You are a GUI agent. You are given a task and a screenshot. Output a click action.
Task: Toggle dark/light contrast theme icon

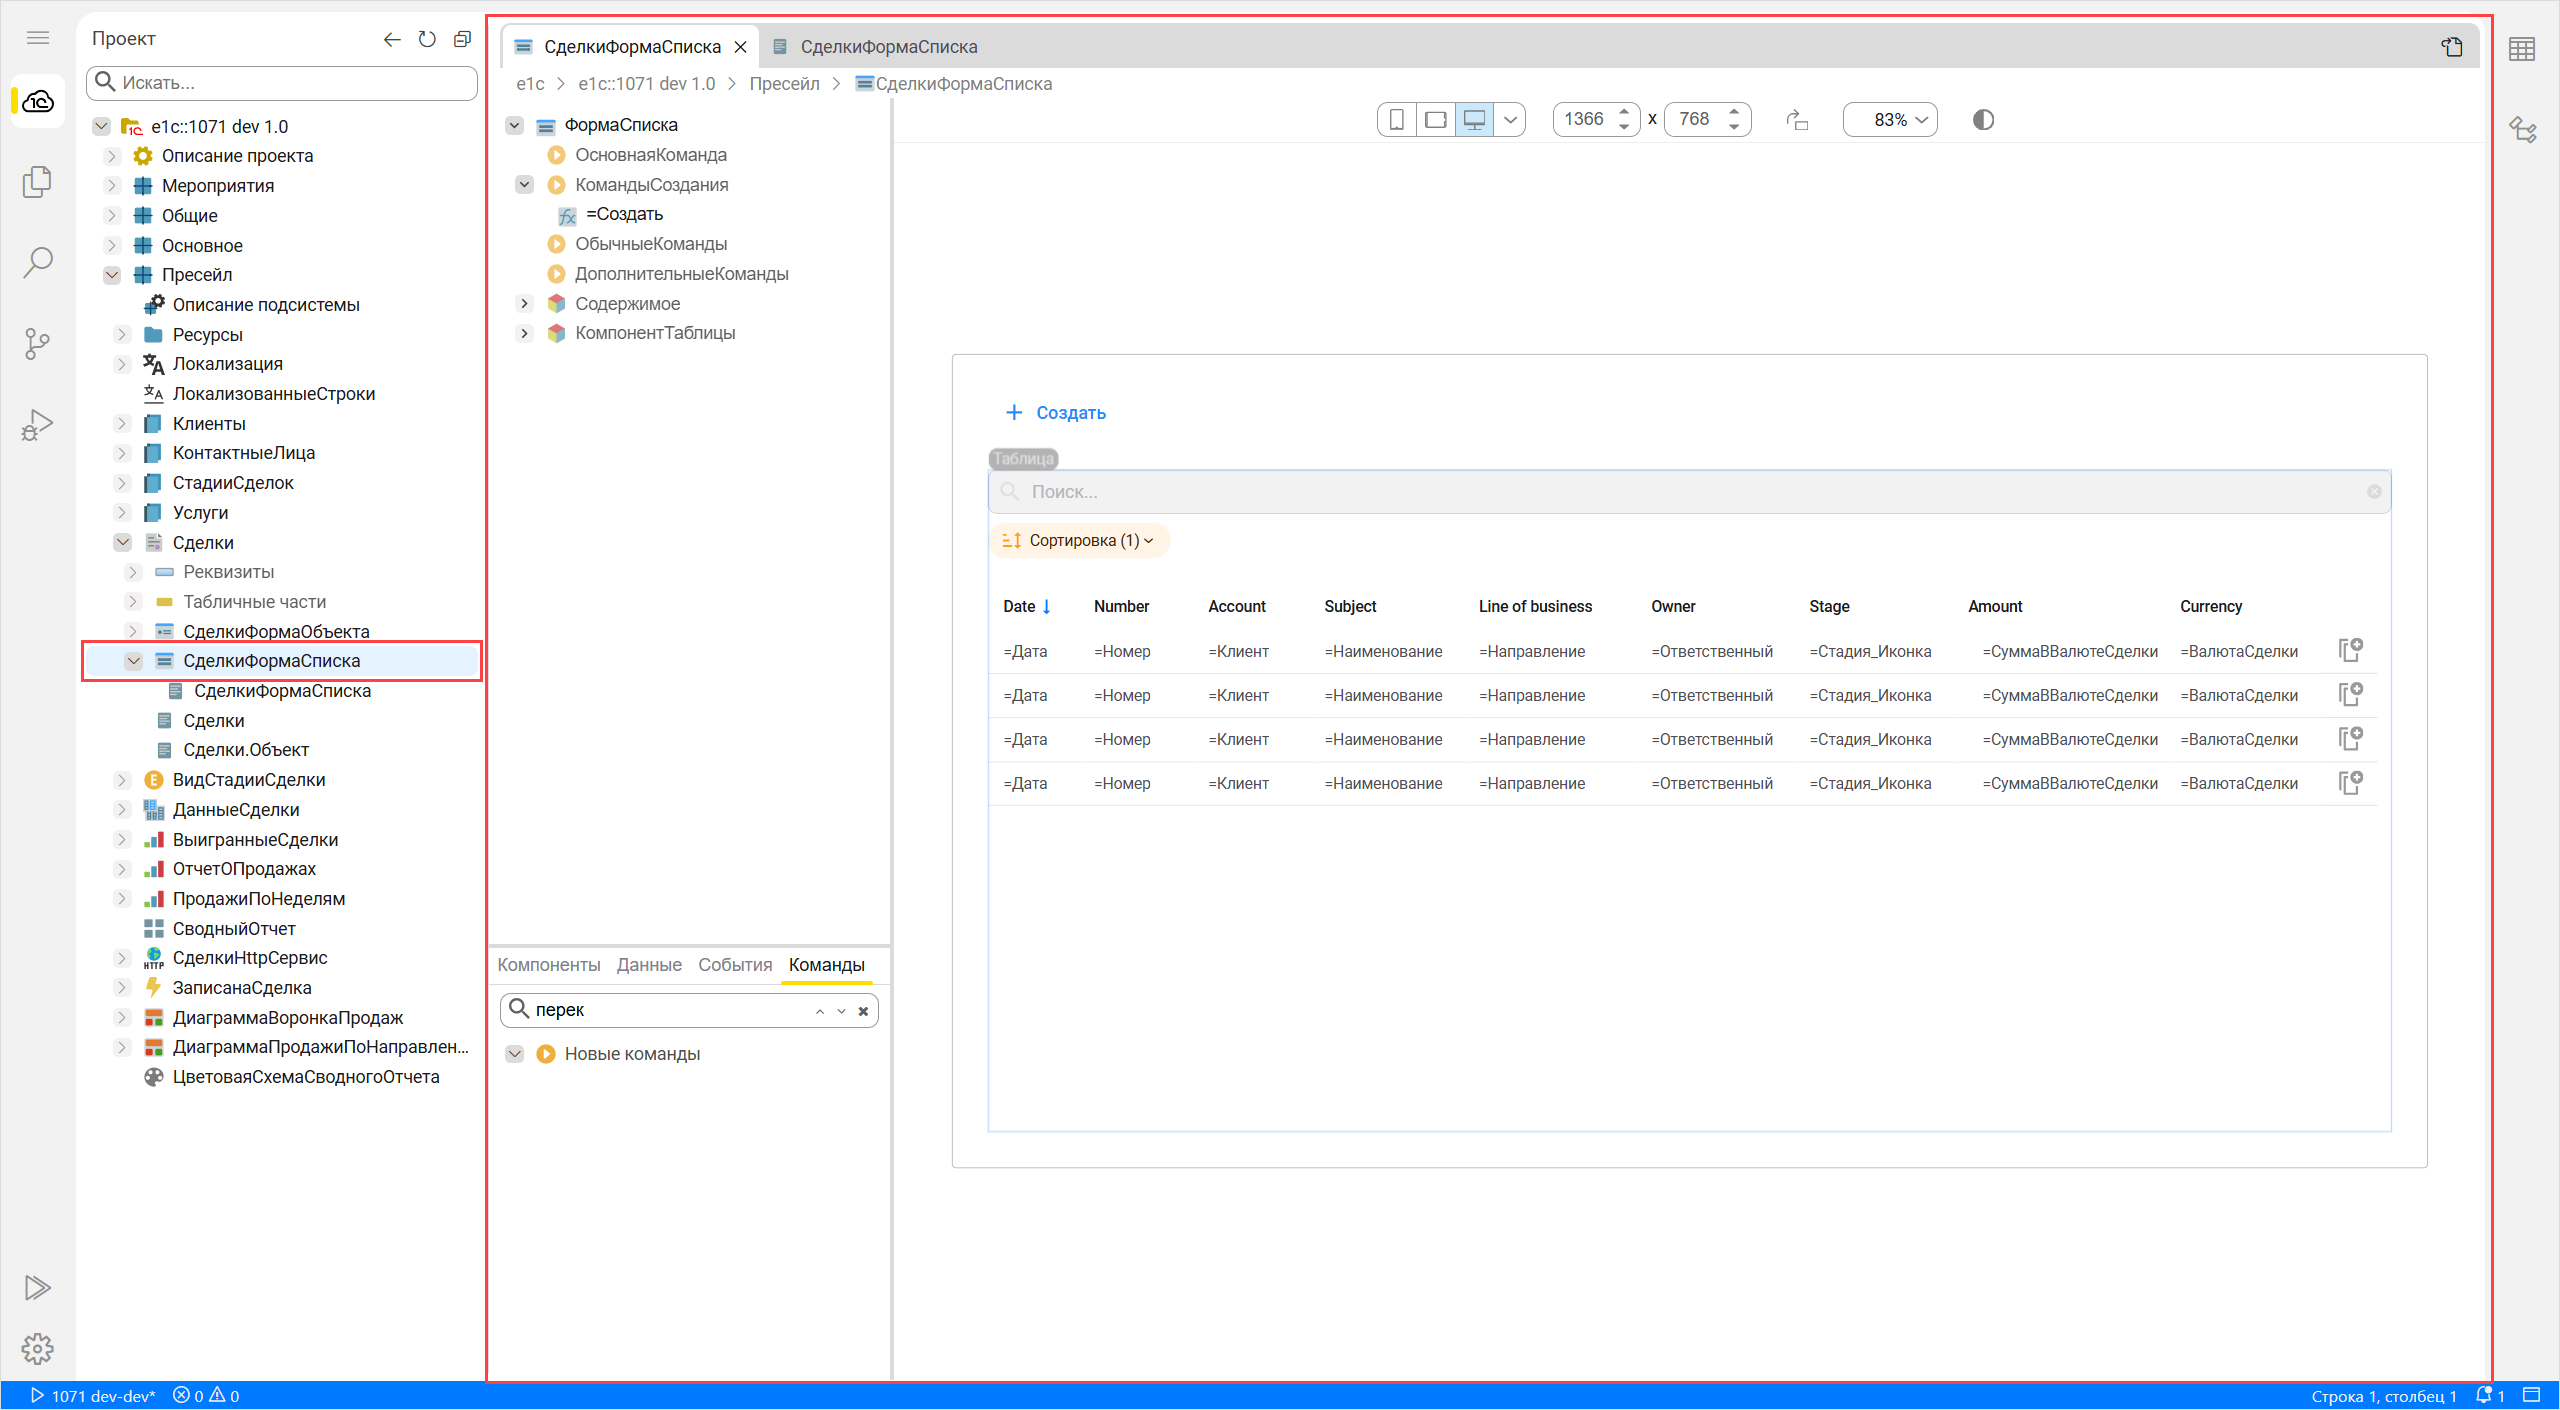pyautogui.click(x=1983, y=120)
